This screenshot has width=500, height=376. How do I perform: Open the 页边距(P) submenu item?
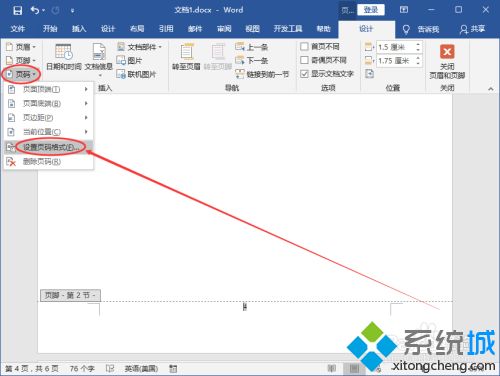48,118
